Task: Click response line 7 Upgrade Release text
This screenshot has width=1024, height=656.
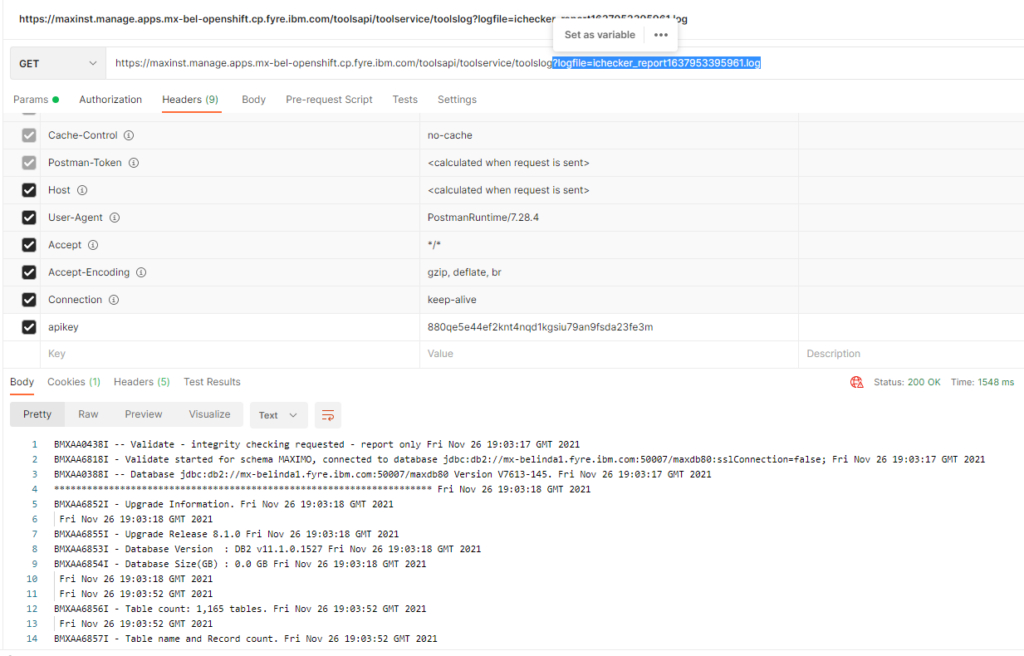Action: pos(226,534)
